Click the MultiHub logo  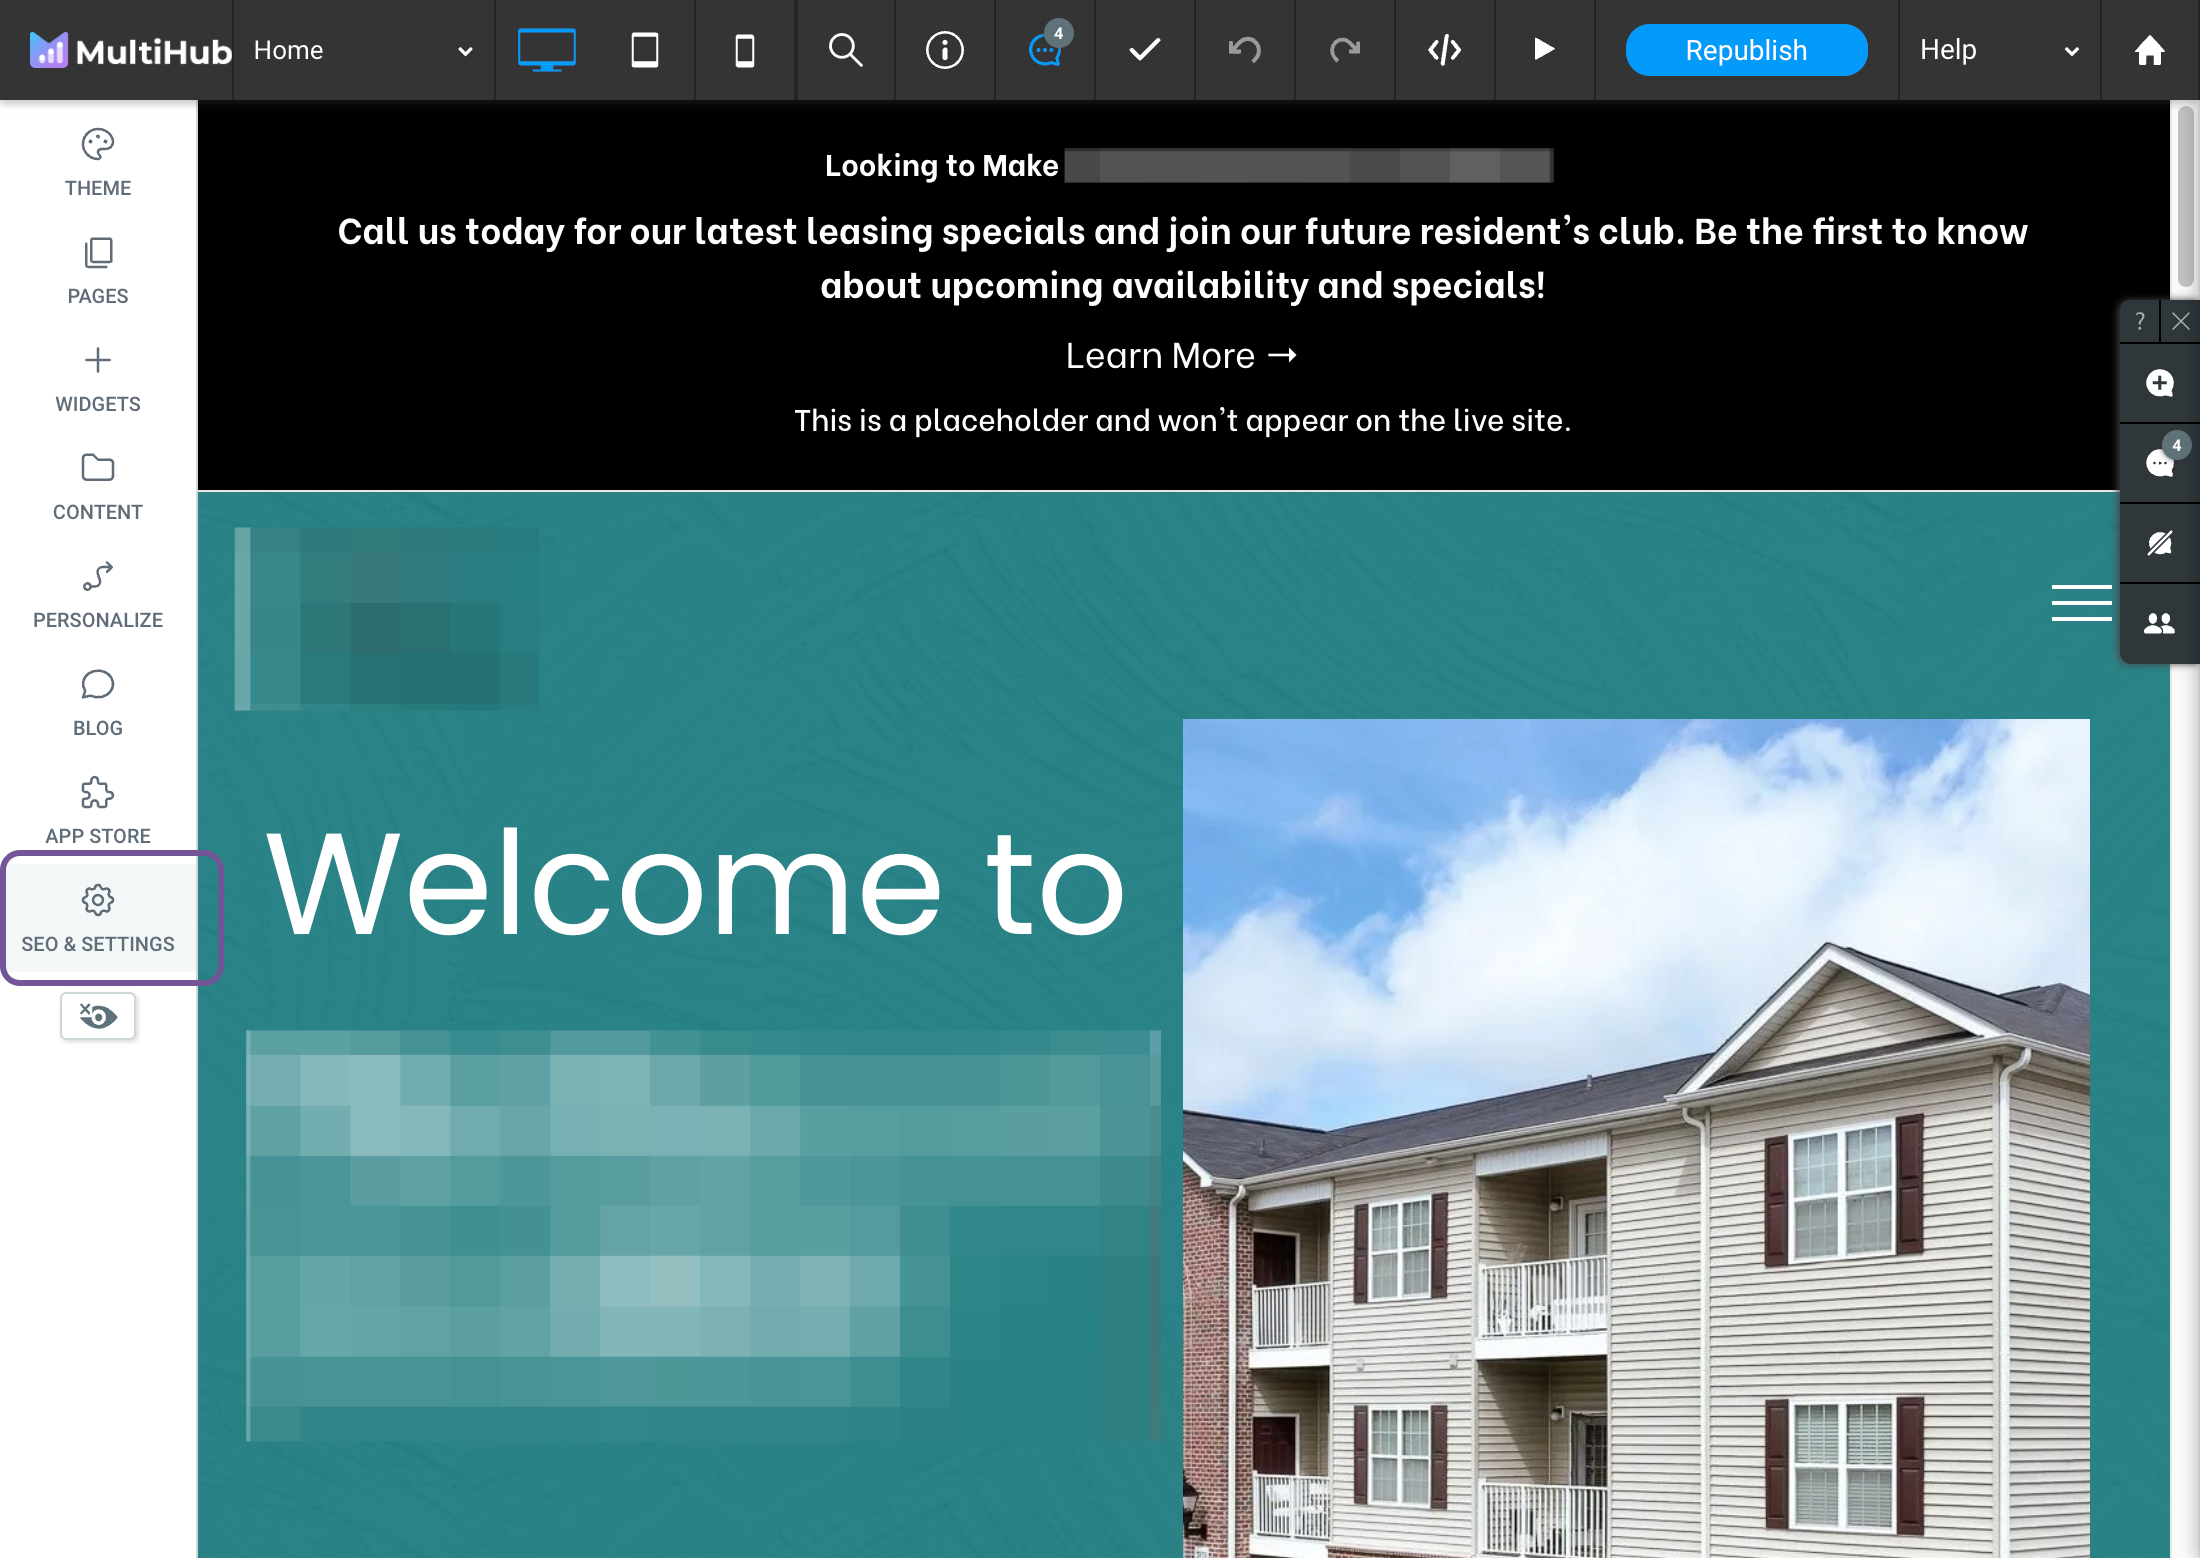coord(130,50)
